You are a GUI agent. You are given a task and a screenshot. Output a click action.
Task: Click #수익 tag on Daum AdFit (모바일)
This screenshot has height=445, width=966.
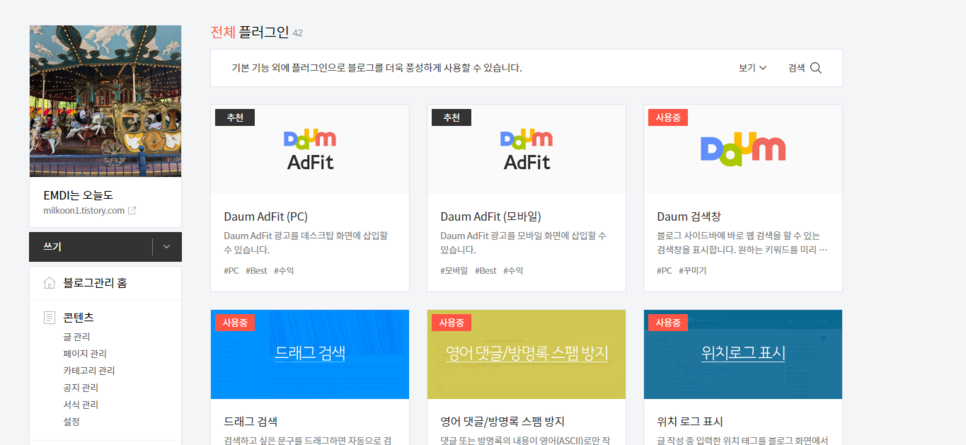click(x=513, y=271)
